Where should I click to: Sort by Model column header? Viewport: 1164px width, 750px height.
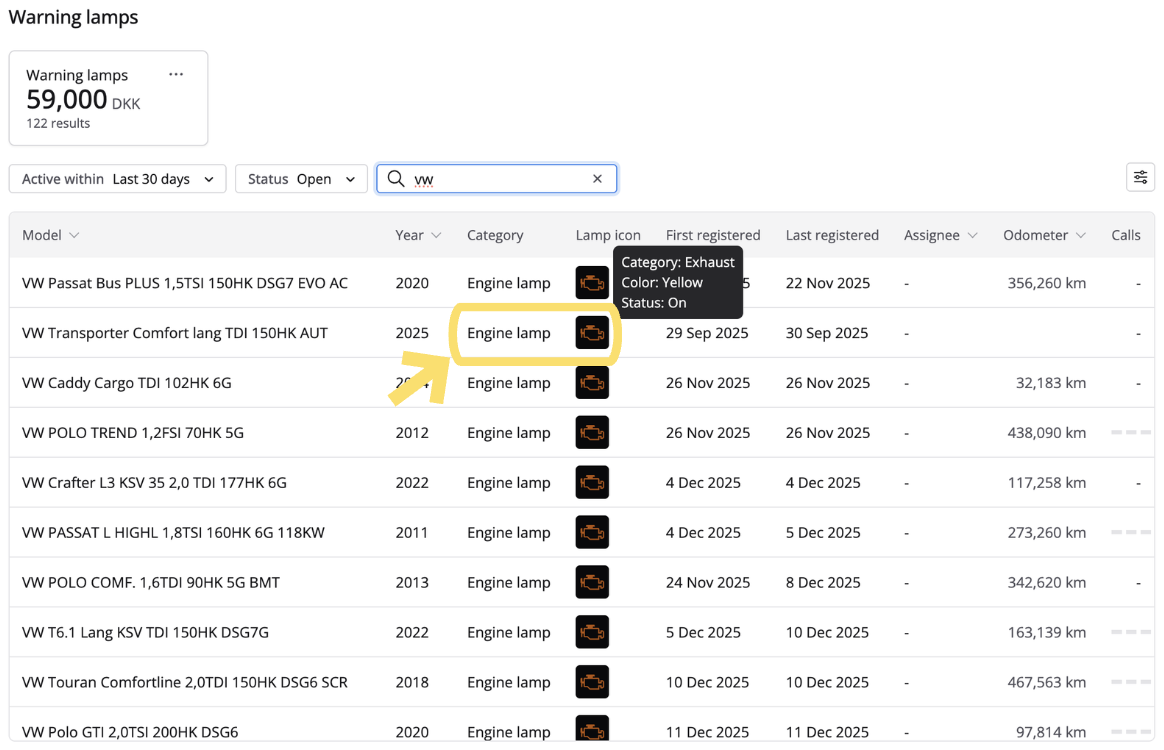coord(50,235)
